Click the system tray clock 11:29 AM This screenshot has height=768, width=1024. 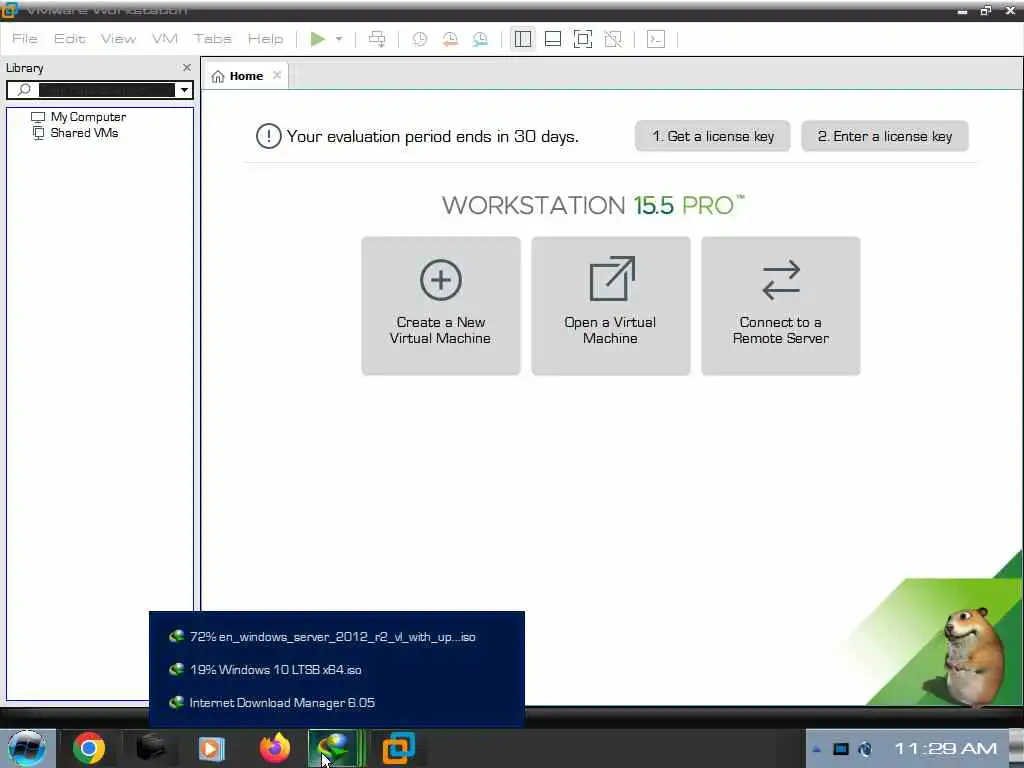pos(946,748)
